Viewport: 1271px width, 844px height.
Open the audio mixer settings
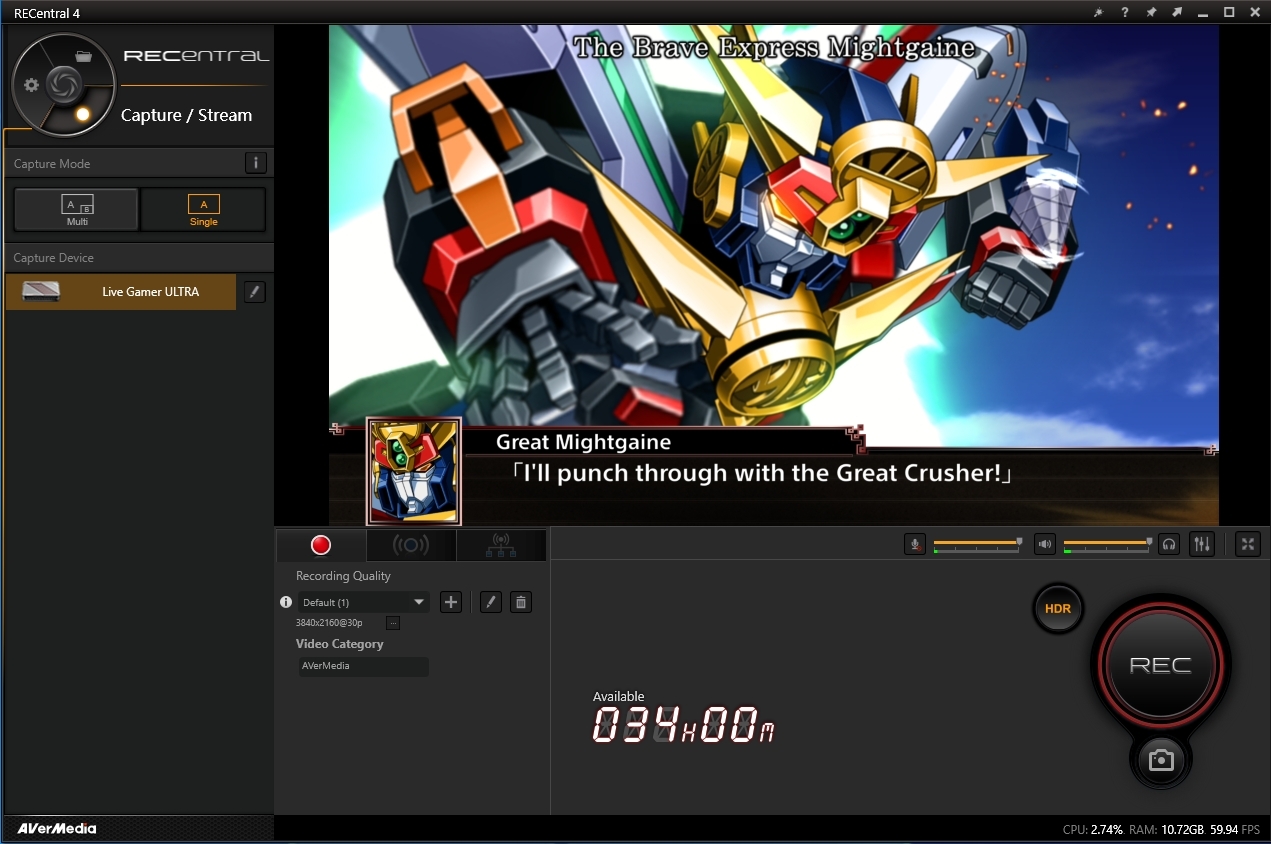tap(1203, 544)
